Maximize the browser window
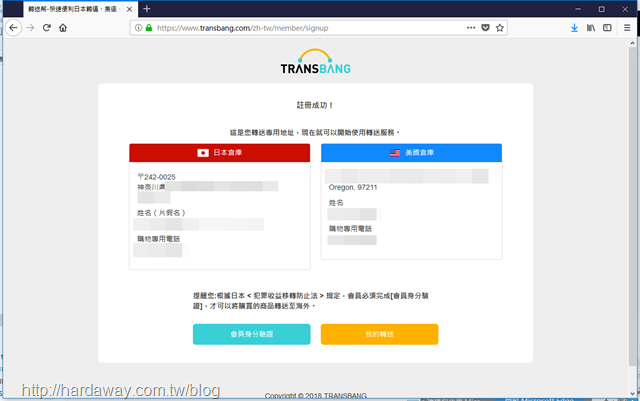The image size is (640, 401). (602, 9)
